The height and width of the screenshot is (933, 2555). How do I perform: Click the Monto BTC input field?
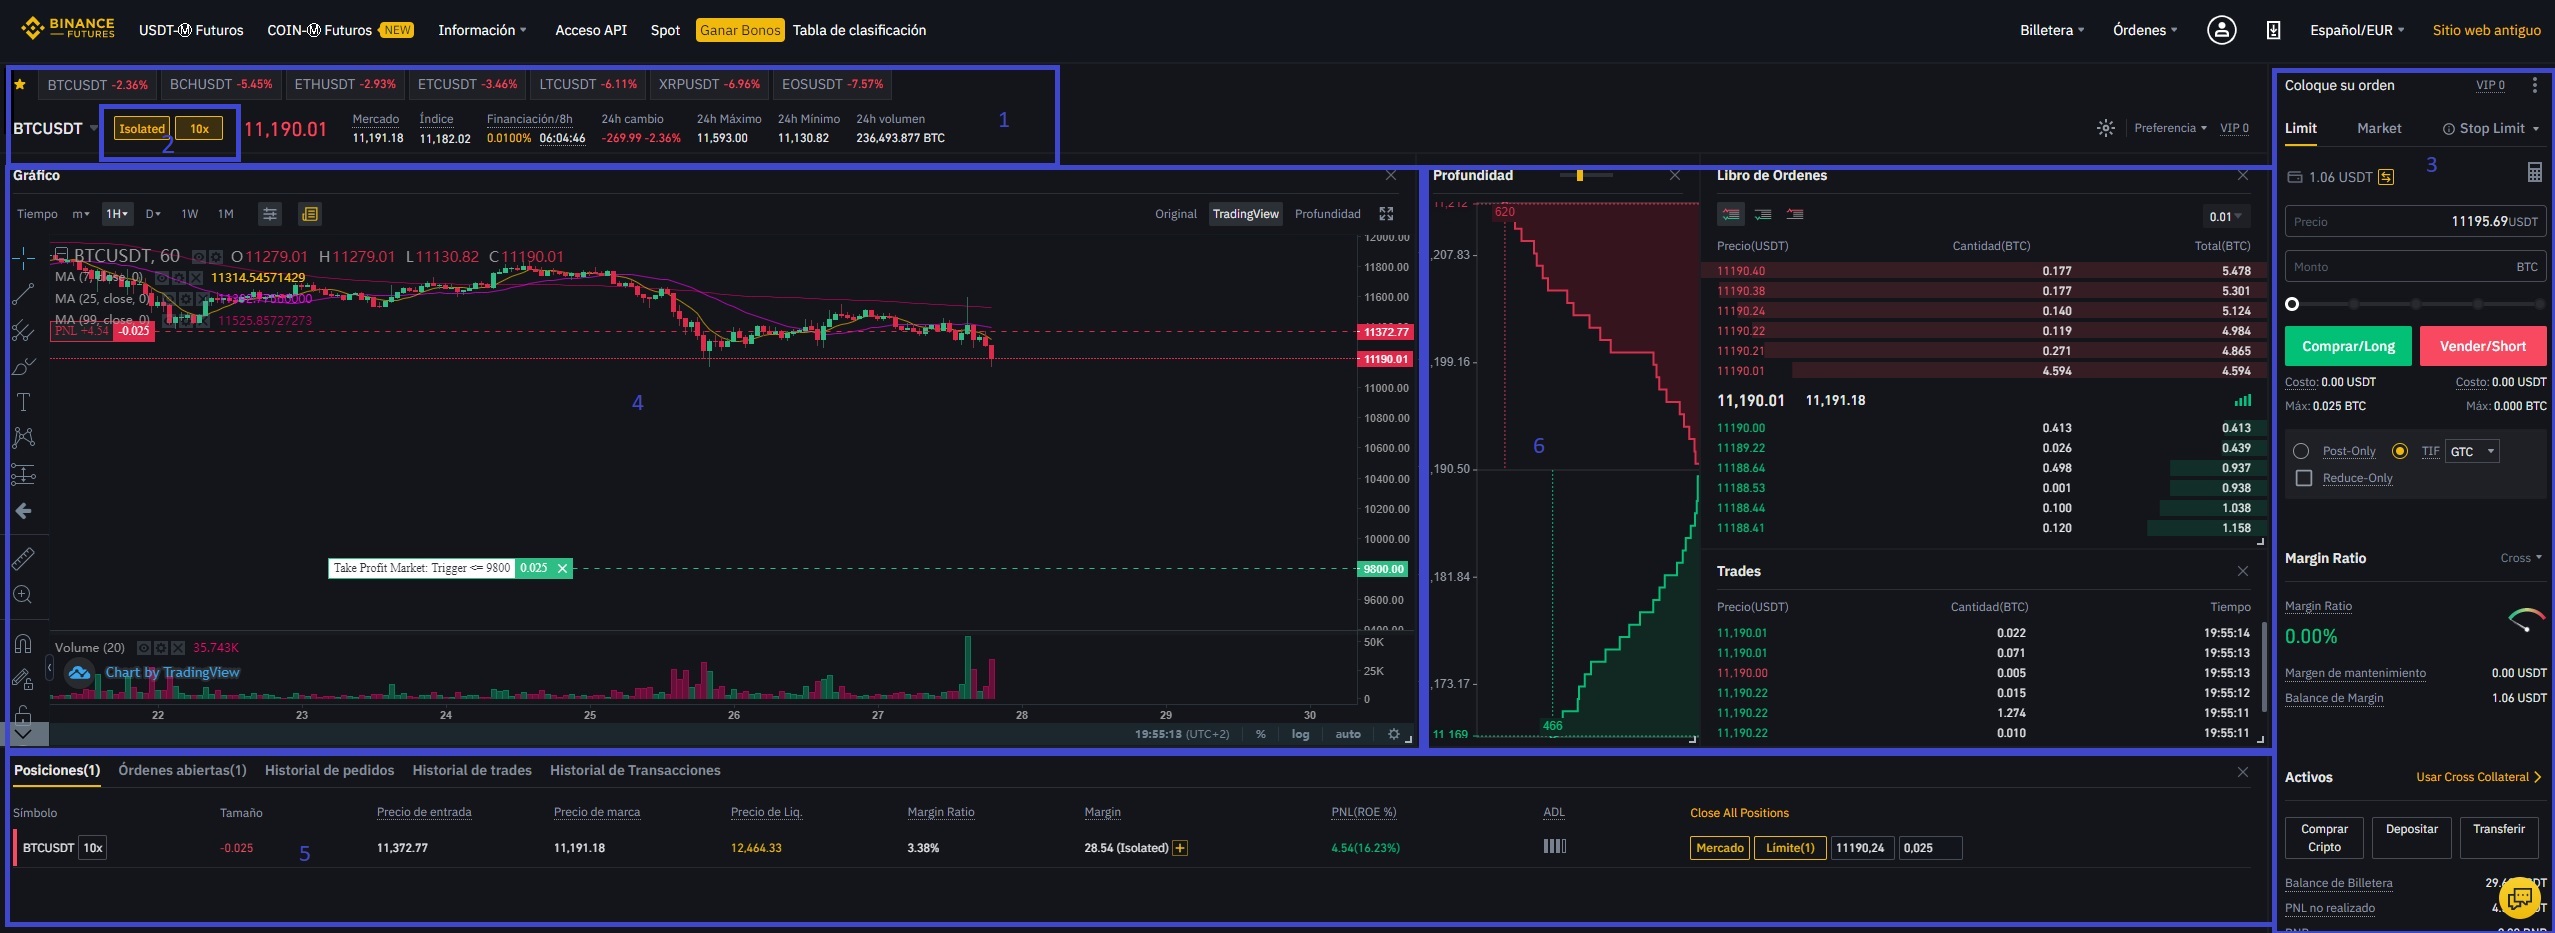2415,267
